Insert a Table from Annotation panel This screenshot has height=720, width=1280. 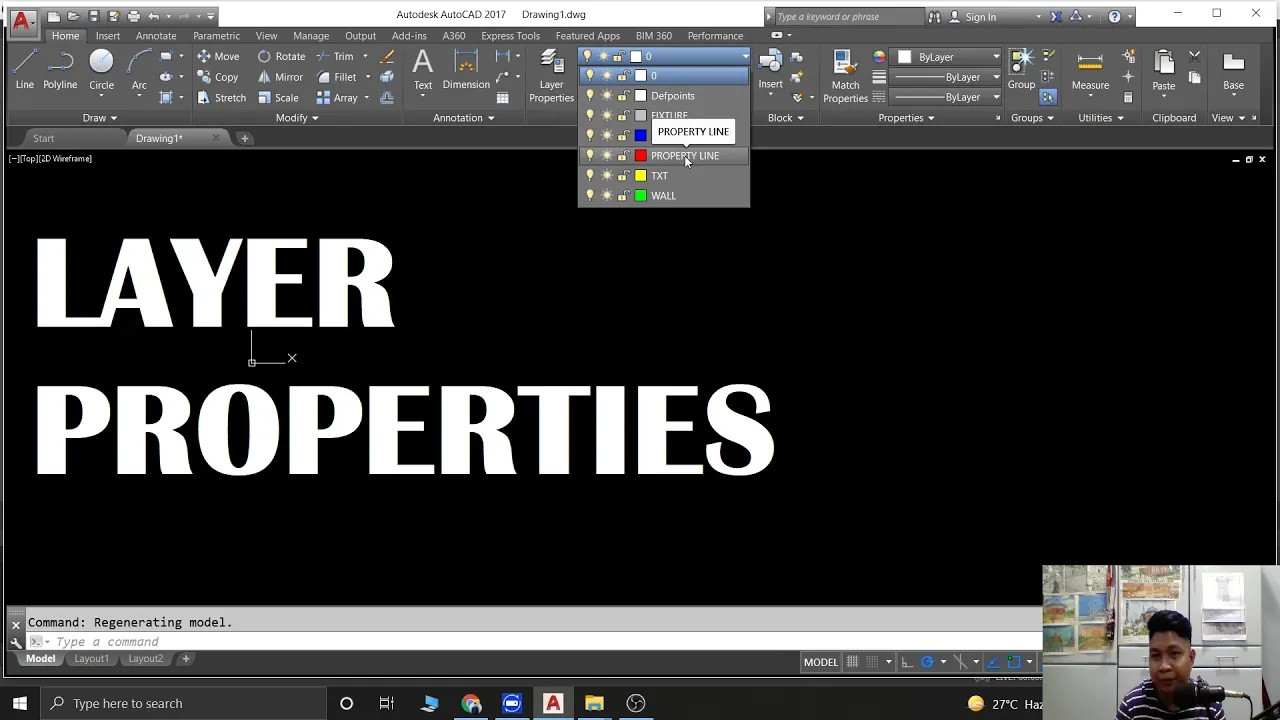click(x=503, y=97)
